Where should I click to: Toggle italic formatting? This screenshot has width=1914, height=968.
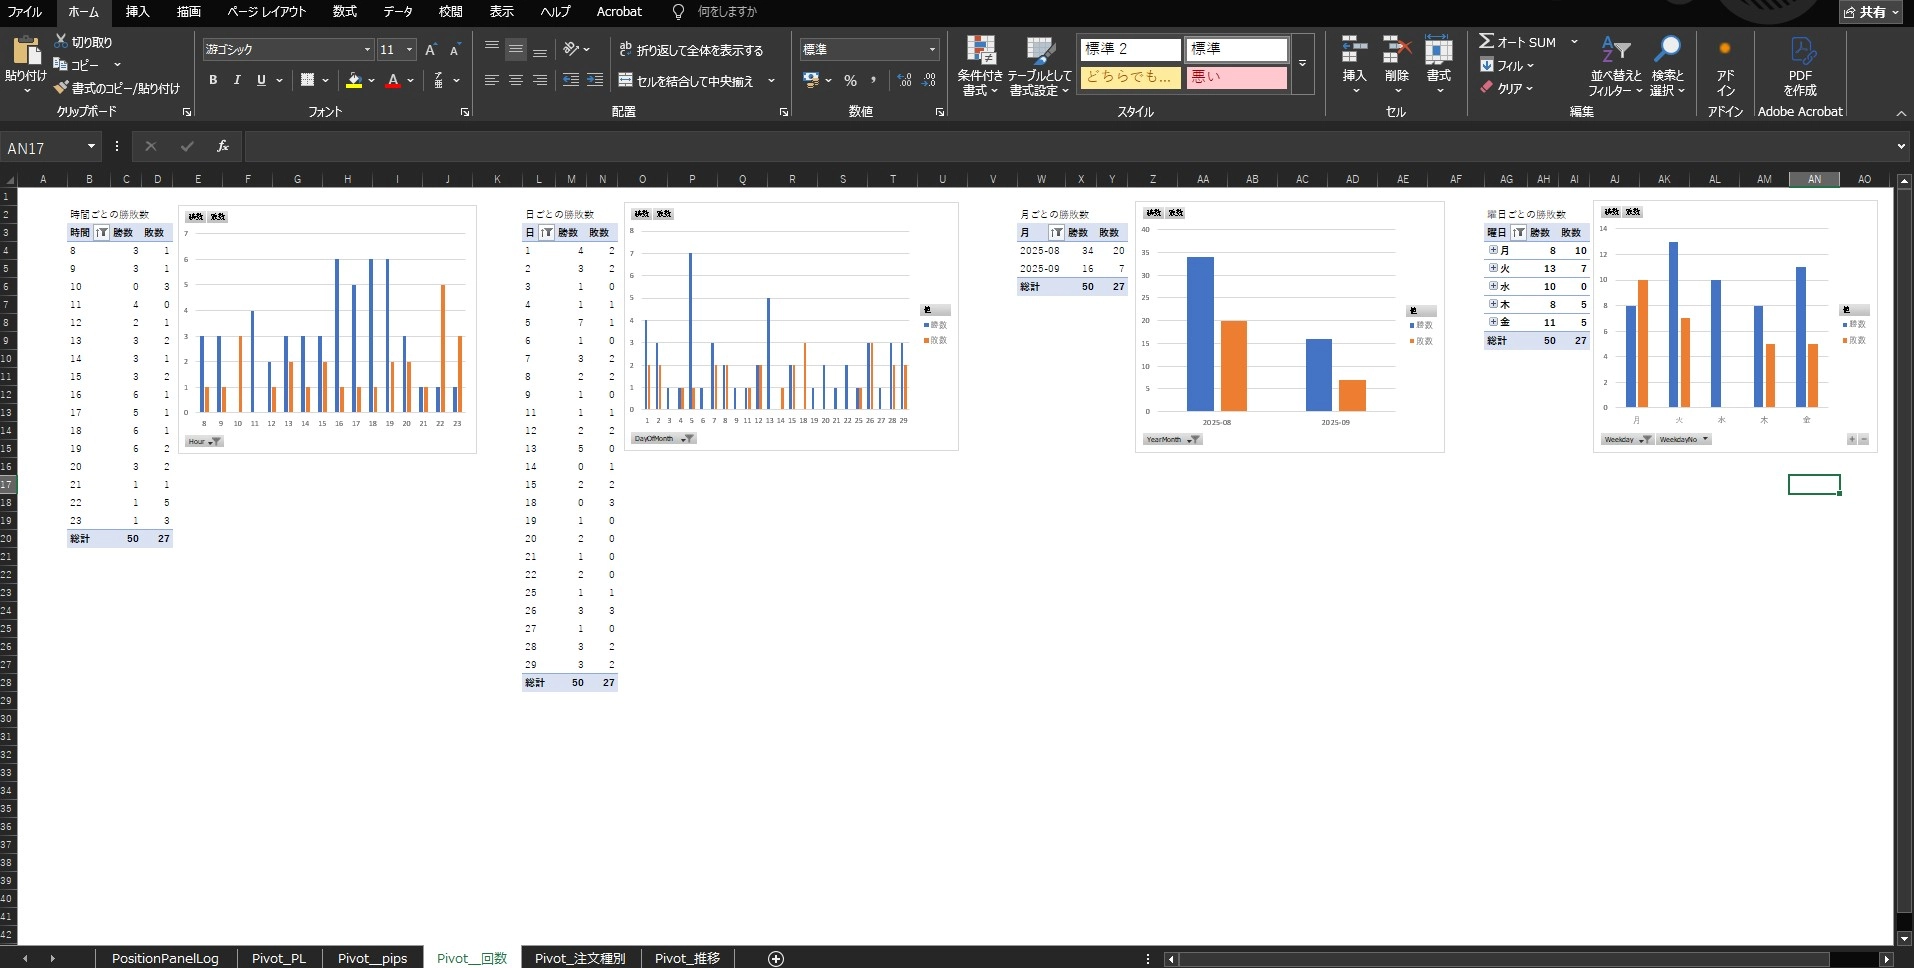(237, 80)
